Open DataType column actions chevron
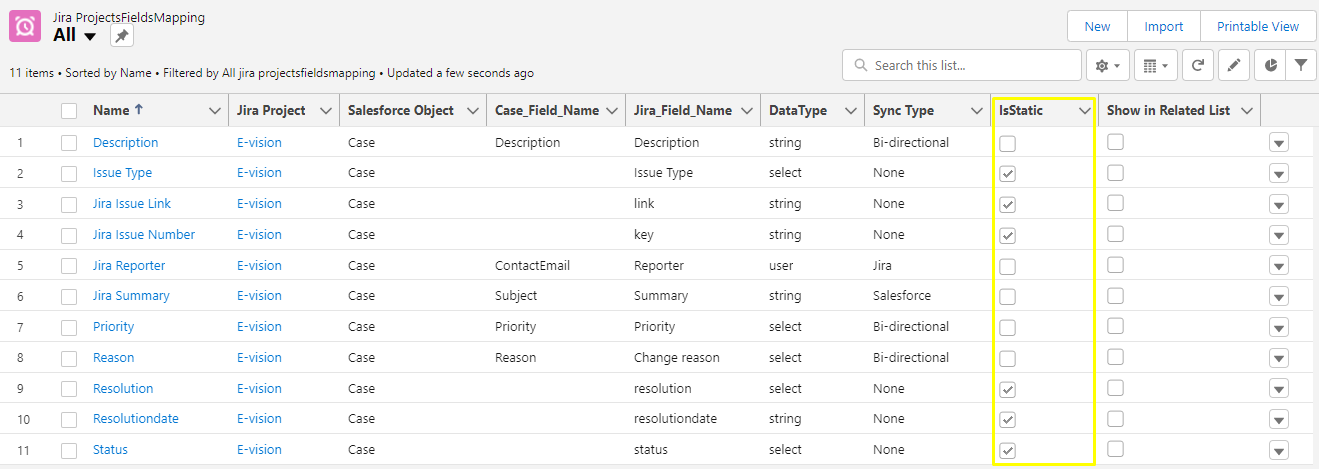 [x=851, y=111]
